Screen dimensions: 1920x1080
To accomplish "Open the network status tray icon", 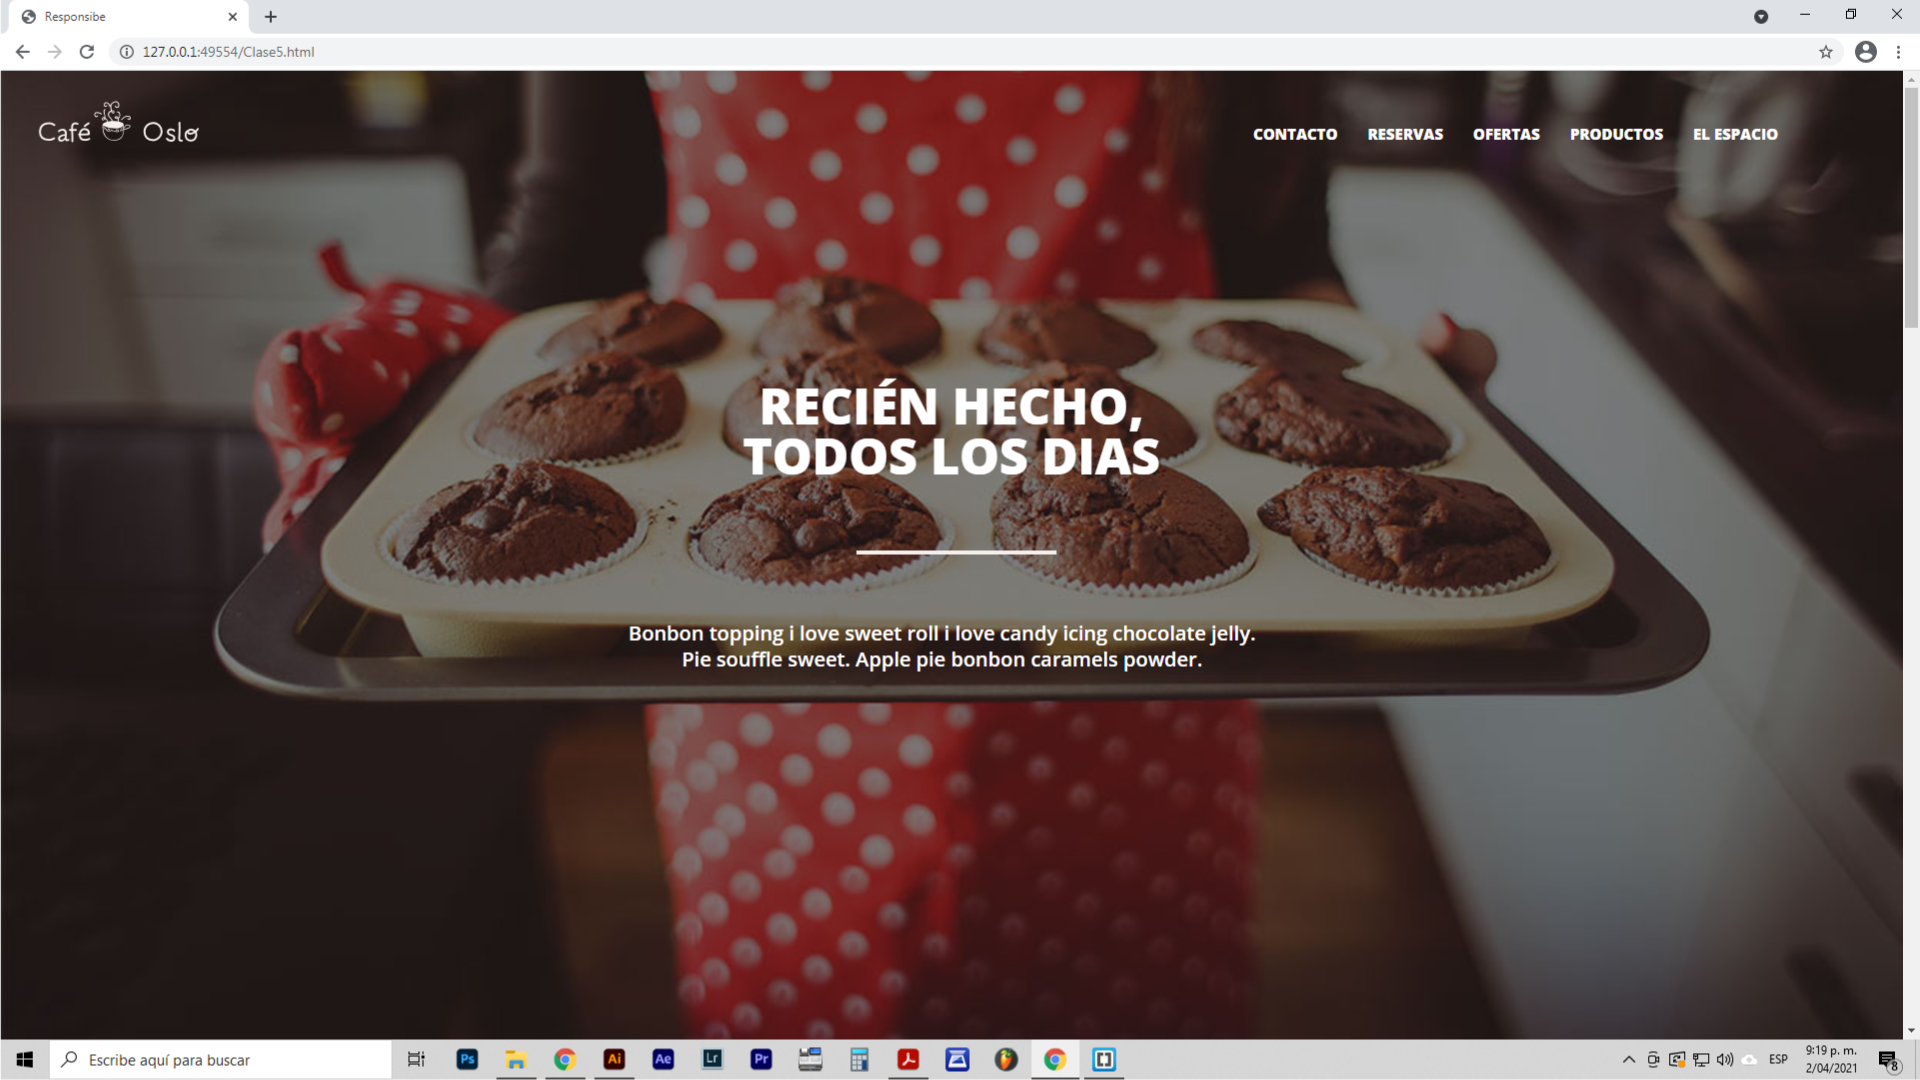I will 1701,1059.
